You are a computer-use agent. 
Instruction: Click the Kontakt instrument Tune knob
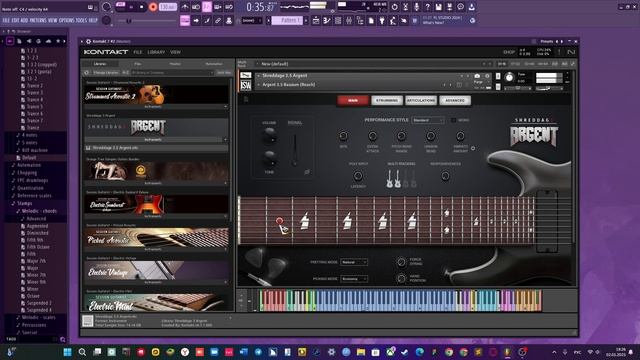(509, 77)
